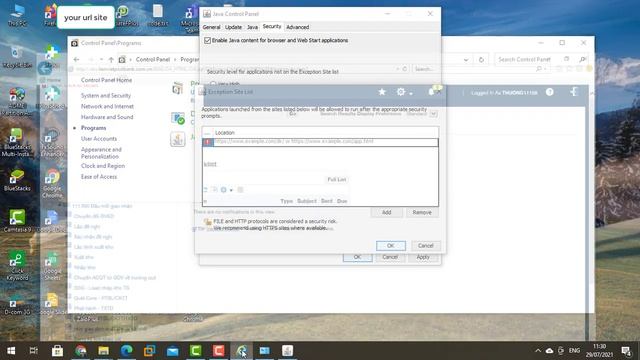The height and width of the screenshot is (360, 640).
Task: Launch D-com 3G desktop shortcut
Action: point(17,306)
